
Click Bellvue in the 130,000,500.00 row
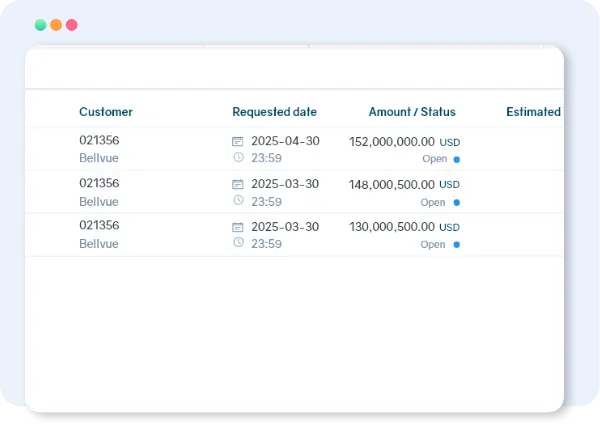[x=99, y=243]
